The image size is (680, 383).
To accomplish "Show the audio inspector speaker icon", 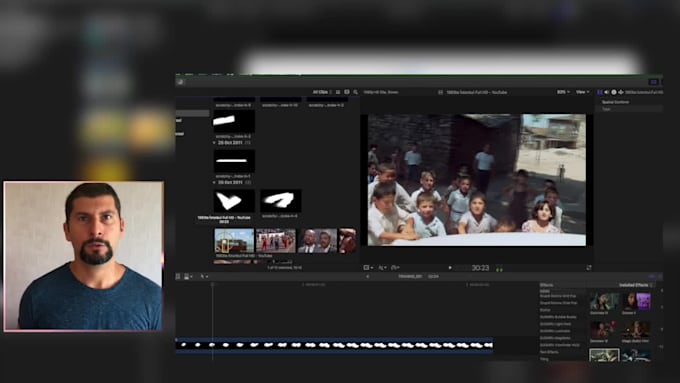I will click(607, 92).
